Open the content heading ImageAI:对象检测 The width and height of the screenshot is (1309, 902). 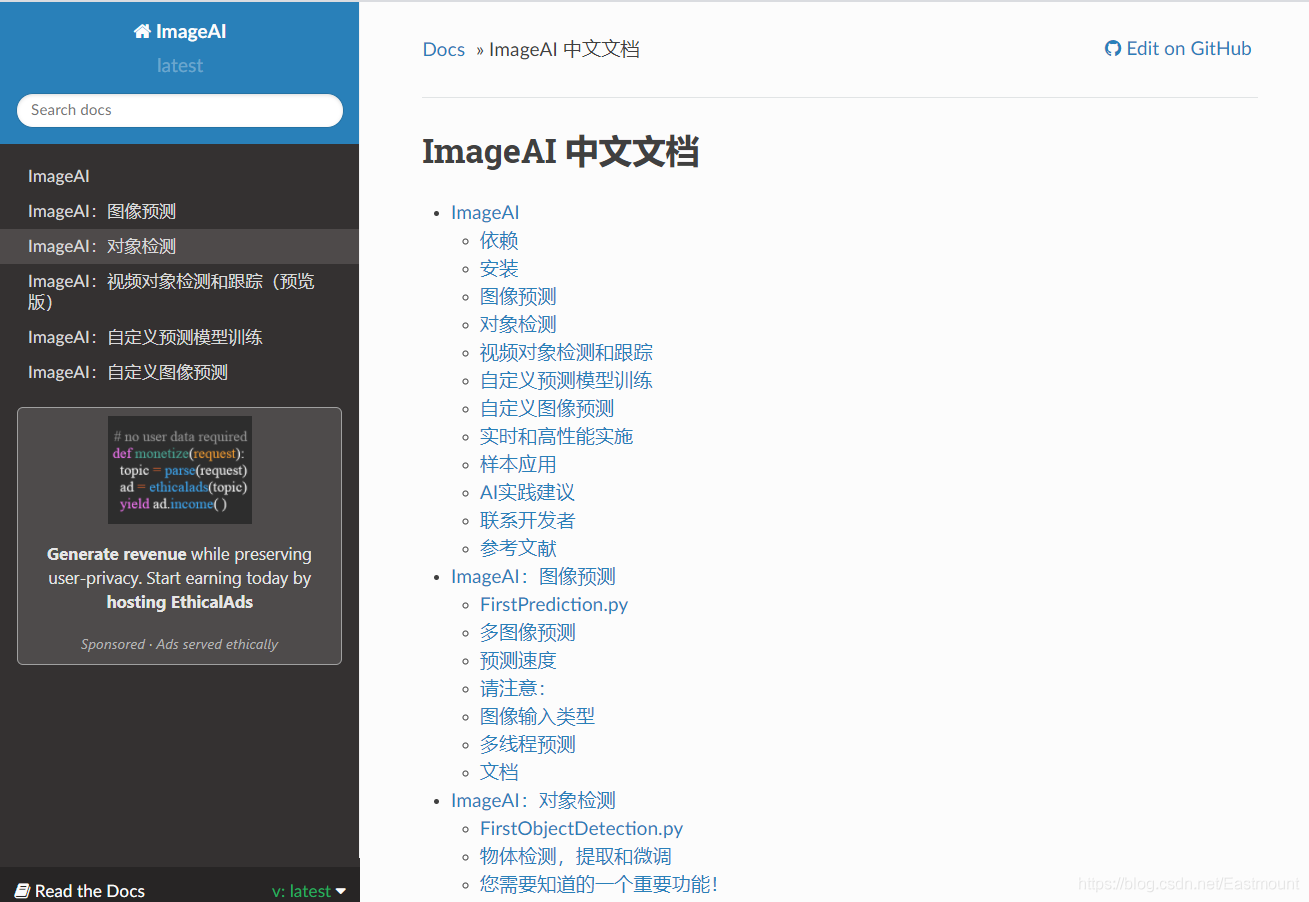click(533, 800)
